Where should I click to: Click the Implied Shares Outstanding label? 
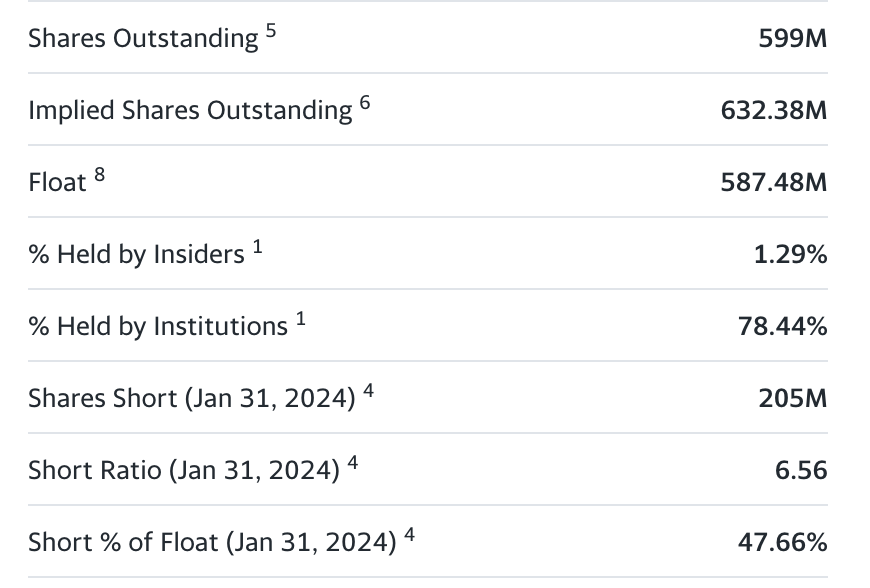click(190, 111)
